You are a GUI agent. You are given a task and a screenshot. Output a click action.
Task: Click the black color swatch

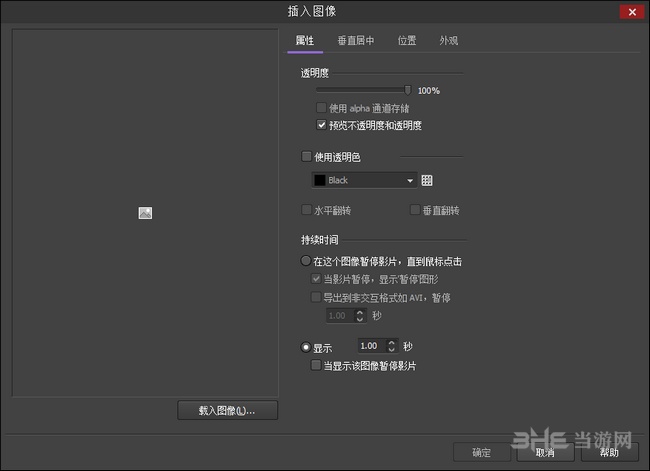[x=320, y=180]
